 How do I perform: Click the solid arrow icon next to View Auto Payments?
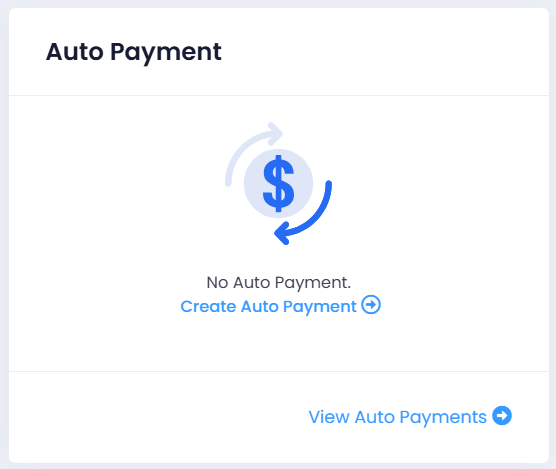502,415
